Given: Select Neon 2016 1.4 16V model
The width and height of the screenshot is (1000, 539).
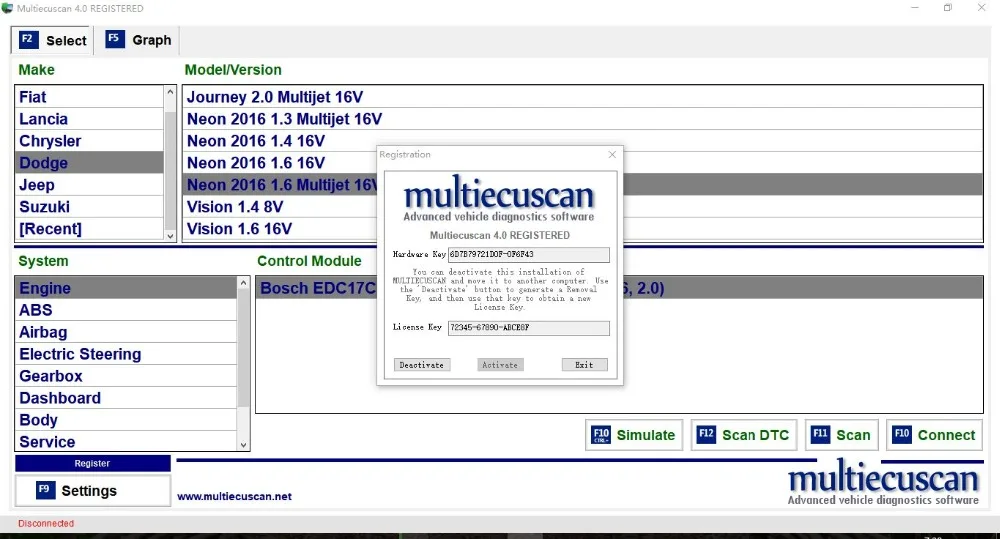Looking at the screenshot, I should point(583,141).
